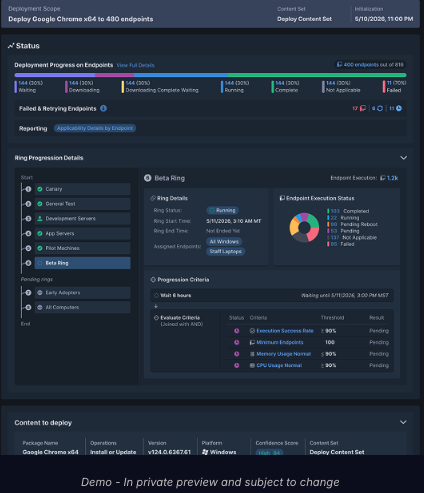Select the All Computers pending ring
Image resolution: width=424 pixels, height=493 pixels.
coord(83,307)
